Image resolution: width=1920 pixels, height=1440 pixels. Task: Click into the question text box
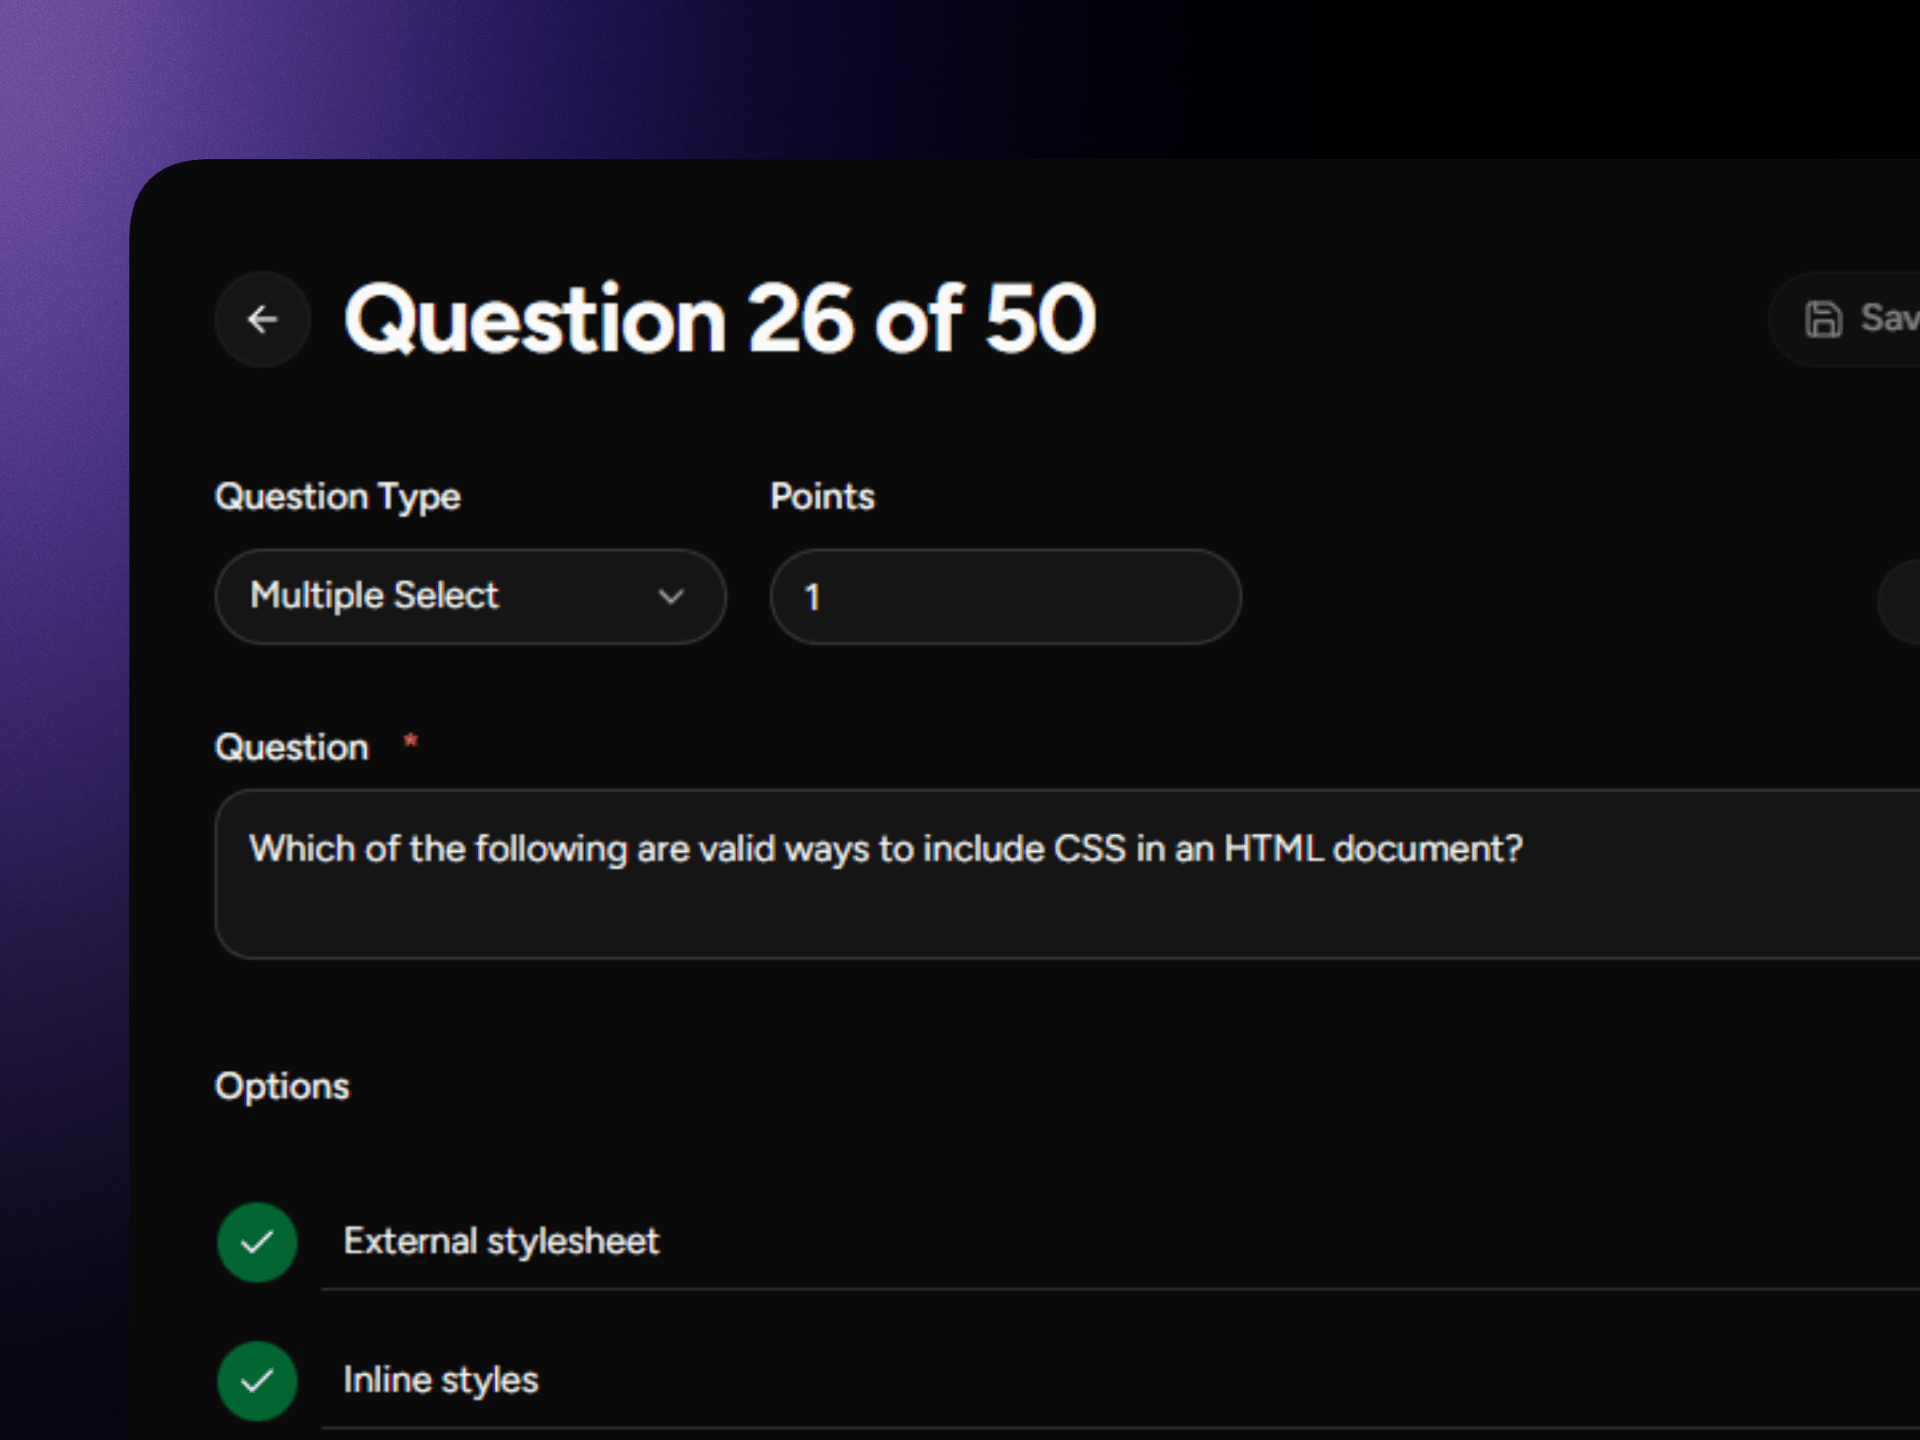(x=1067, y=874)
